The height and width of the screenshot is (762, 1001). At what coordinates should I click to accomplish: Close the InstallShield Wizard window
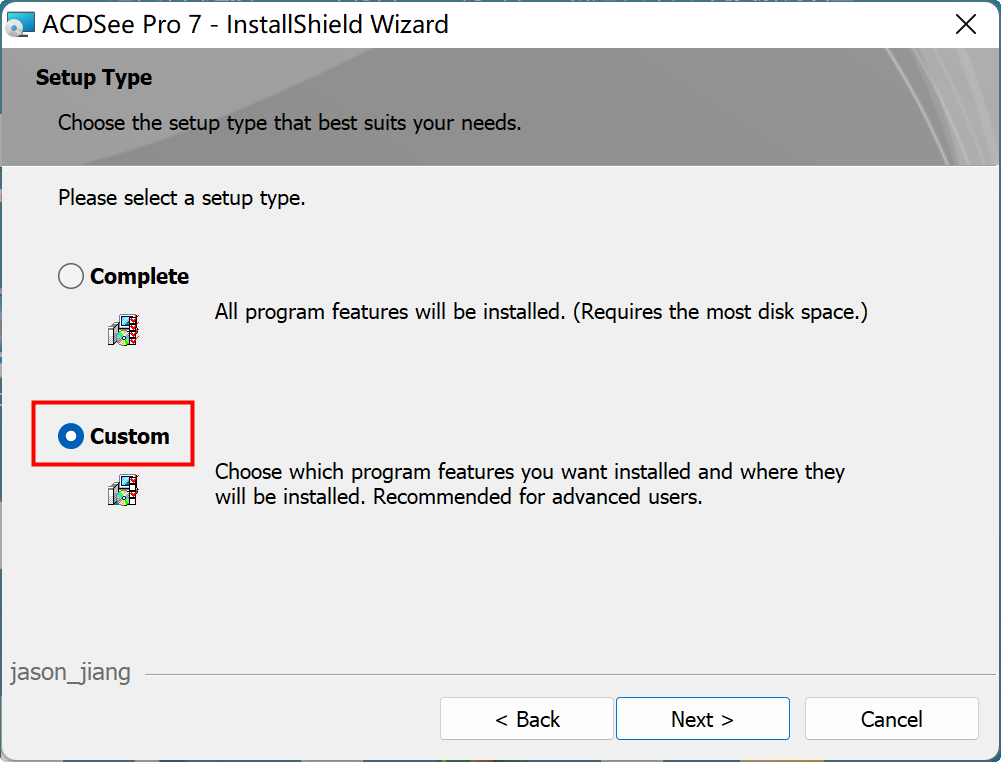(x=966, y=24)
